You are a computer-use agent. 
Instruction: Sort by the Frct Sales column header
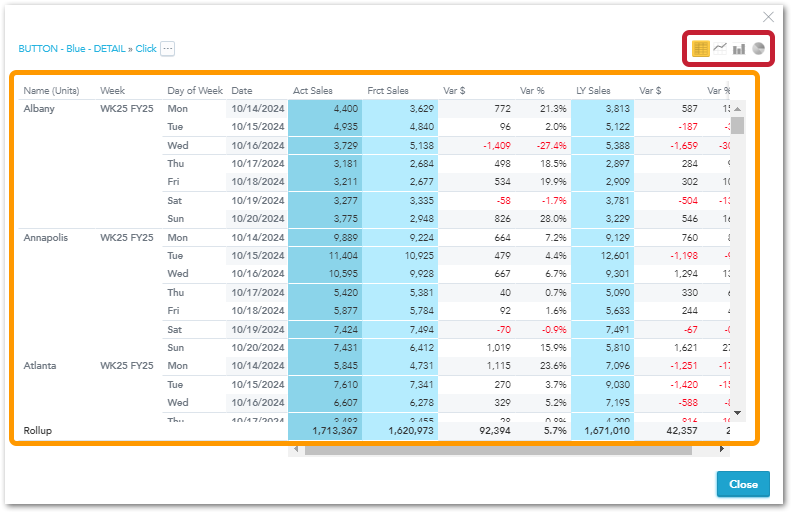pyautogui.click(x=387, y=91)
